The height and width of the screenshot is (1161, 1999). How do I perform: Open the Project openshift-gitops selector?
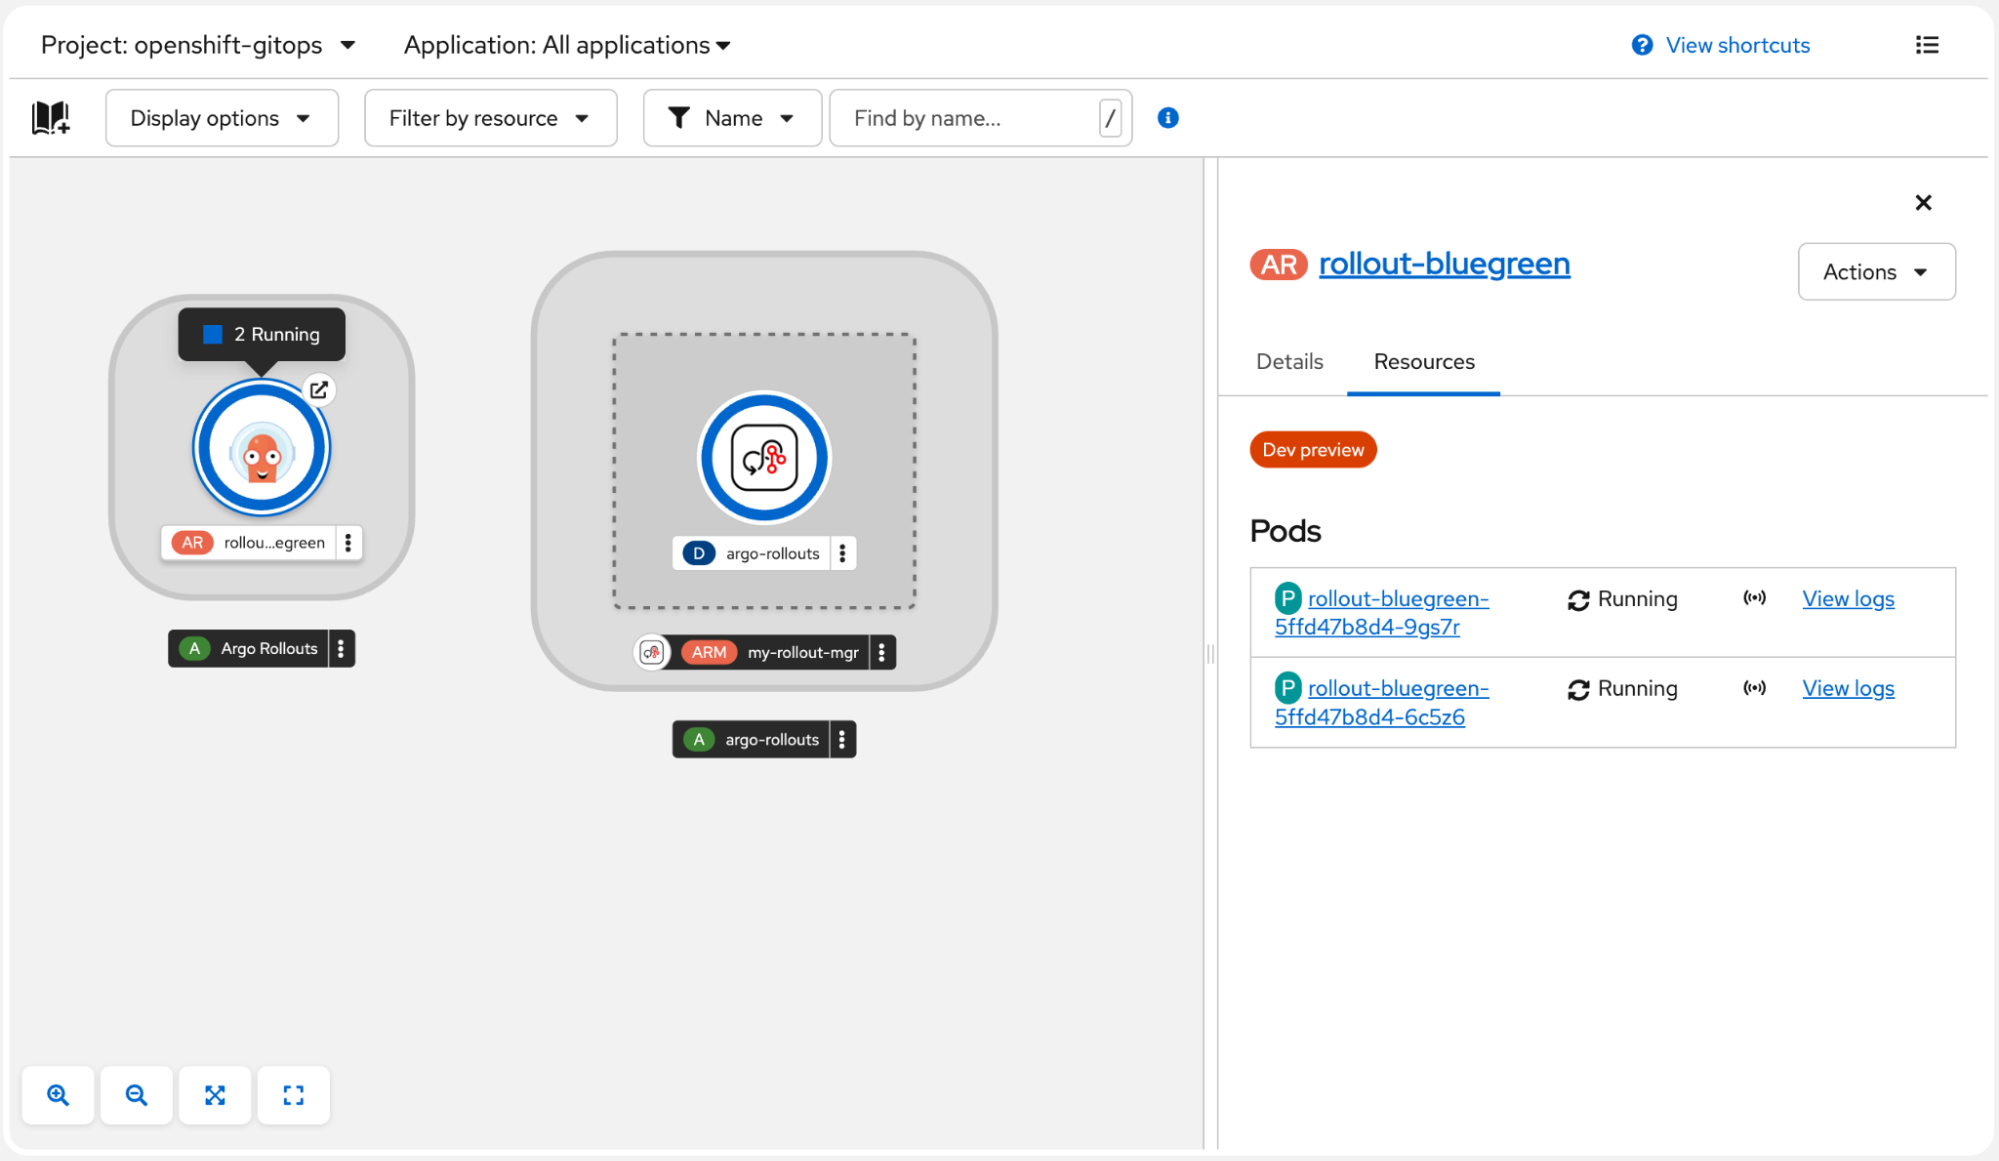click(198, 45)
